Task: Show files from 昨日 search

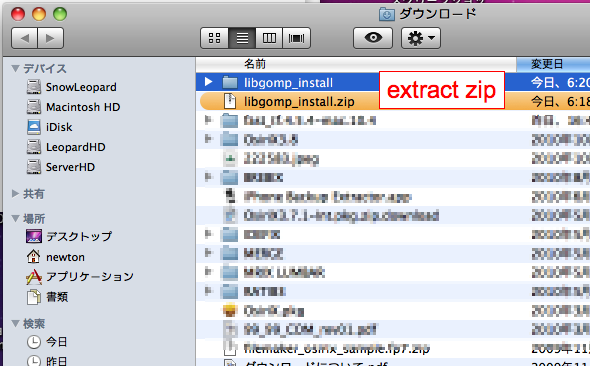Action: click(x=47, y=361)
